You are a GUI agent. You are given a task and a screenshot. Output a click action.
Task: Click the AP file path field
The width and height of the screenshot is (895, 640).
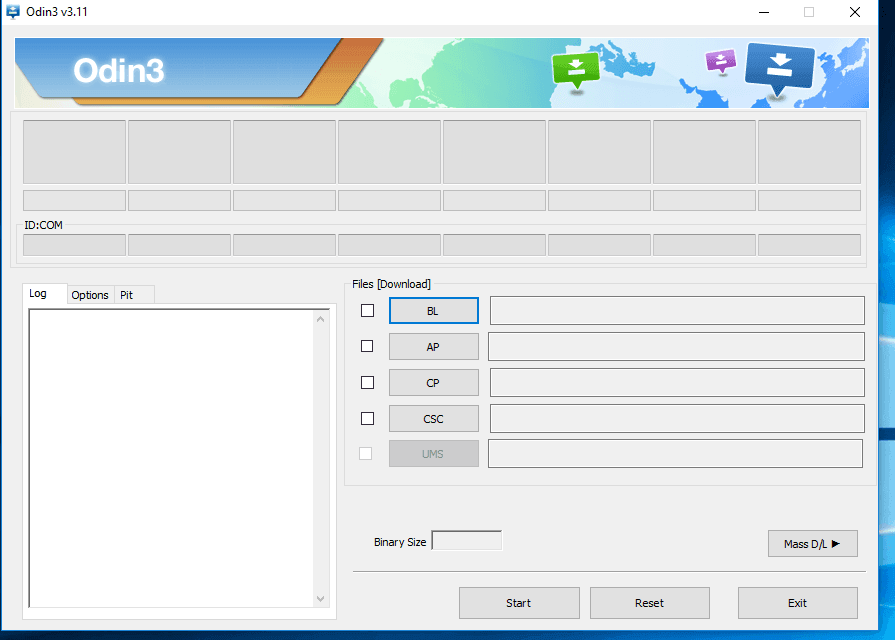click(676, 347)
